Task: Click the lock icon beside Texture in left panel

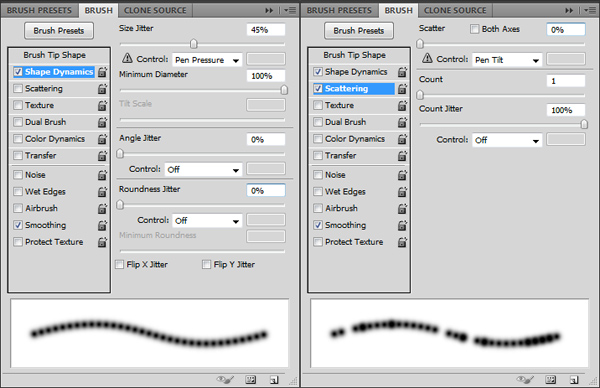Action: pos(103,105)
